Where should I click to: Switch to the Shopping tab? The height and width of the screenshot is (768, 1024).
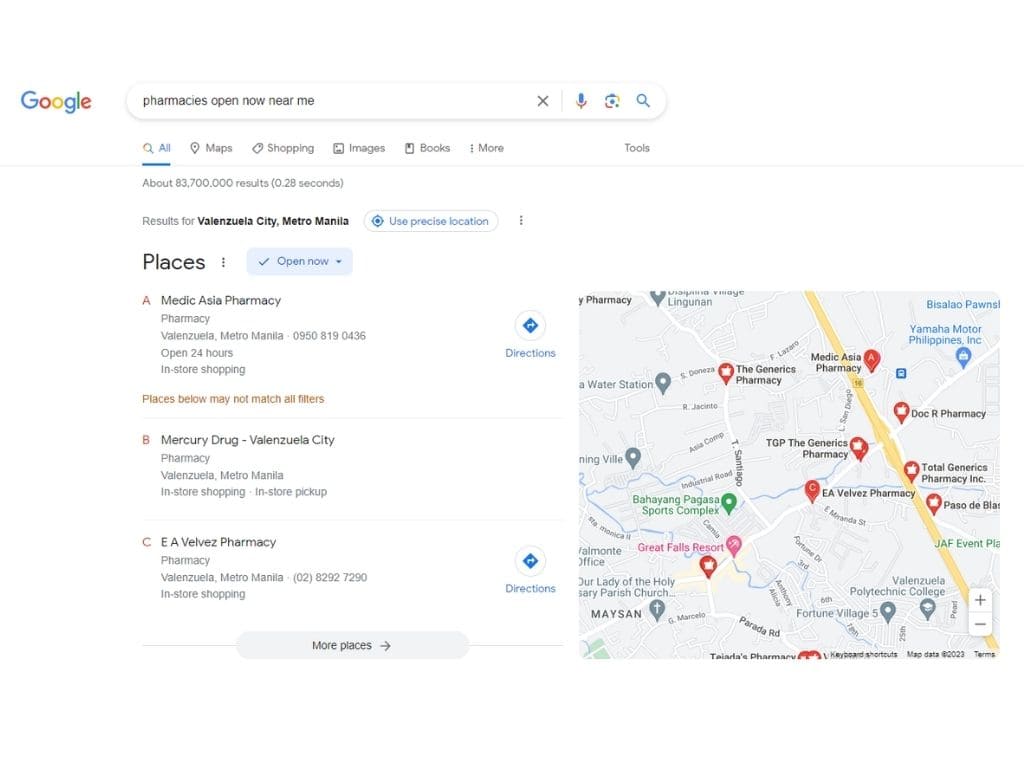pos(283,148)
